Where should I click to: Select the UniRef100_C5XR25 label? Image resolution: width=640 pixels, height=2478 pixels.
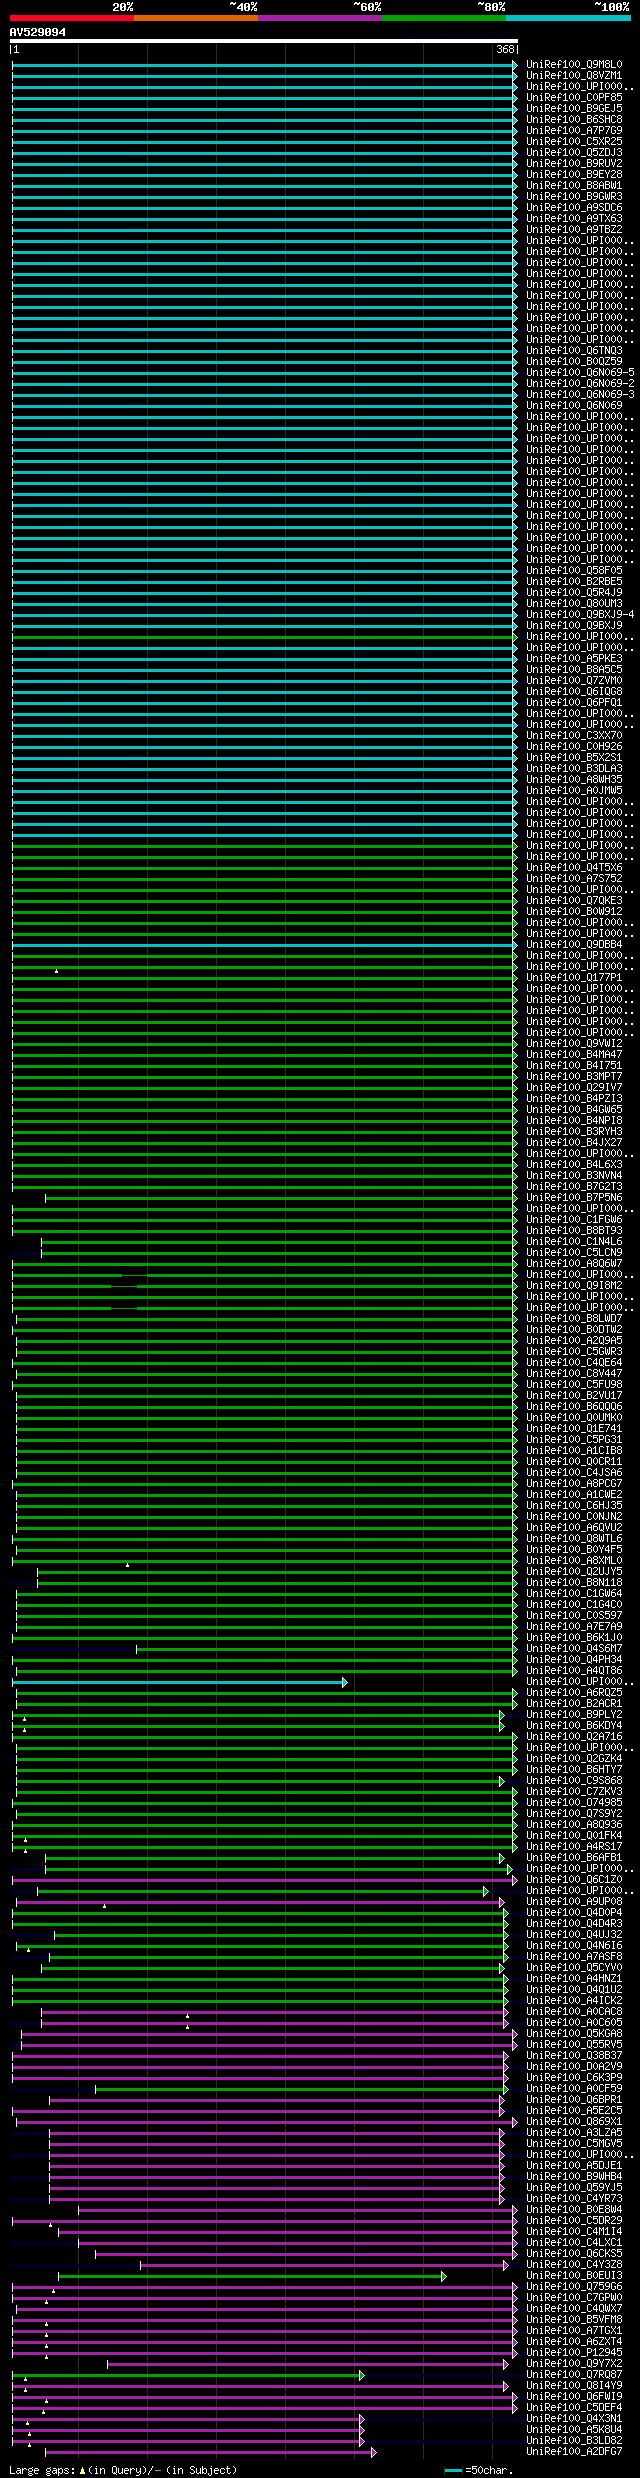click(x=574, y=142)
